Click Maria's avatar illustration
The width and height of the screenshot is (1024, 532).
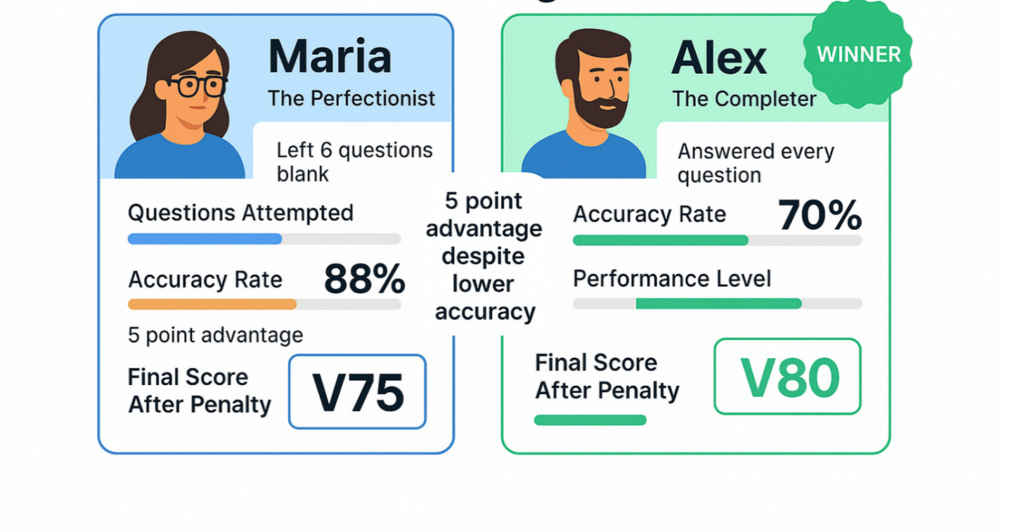181,108
